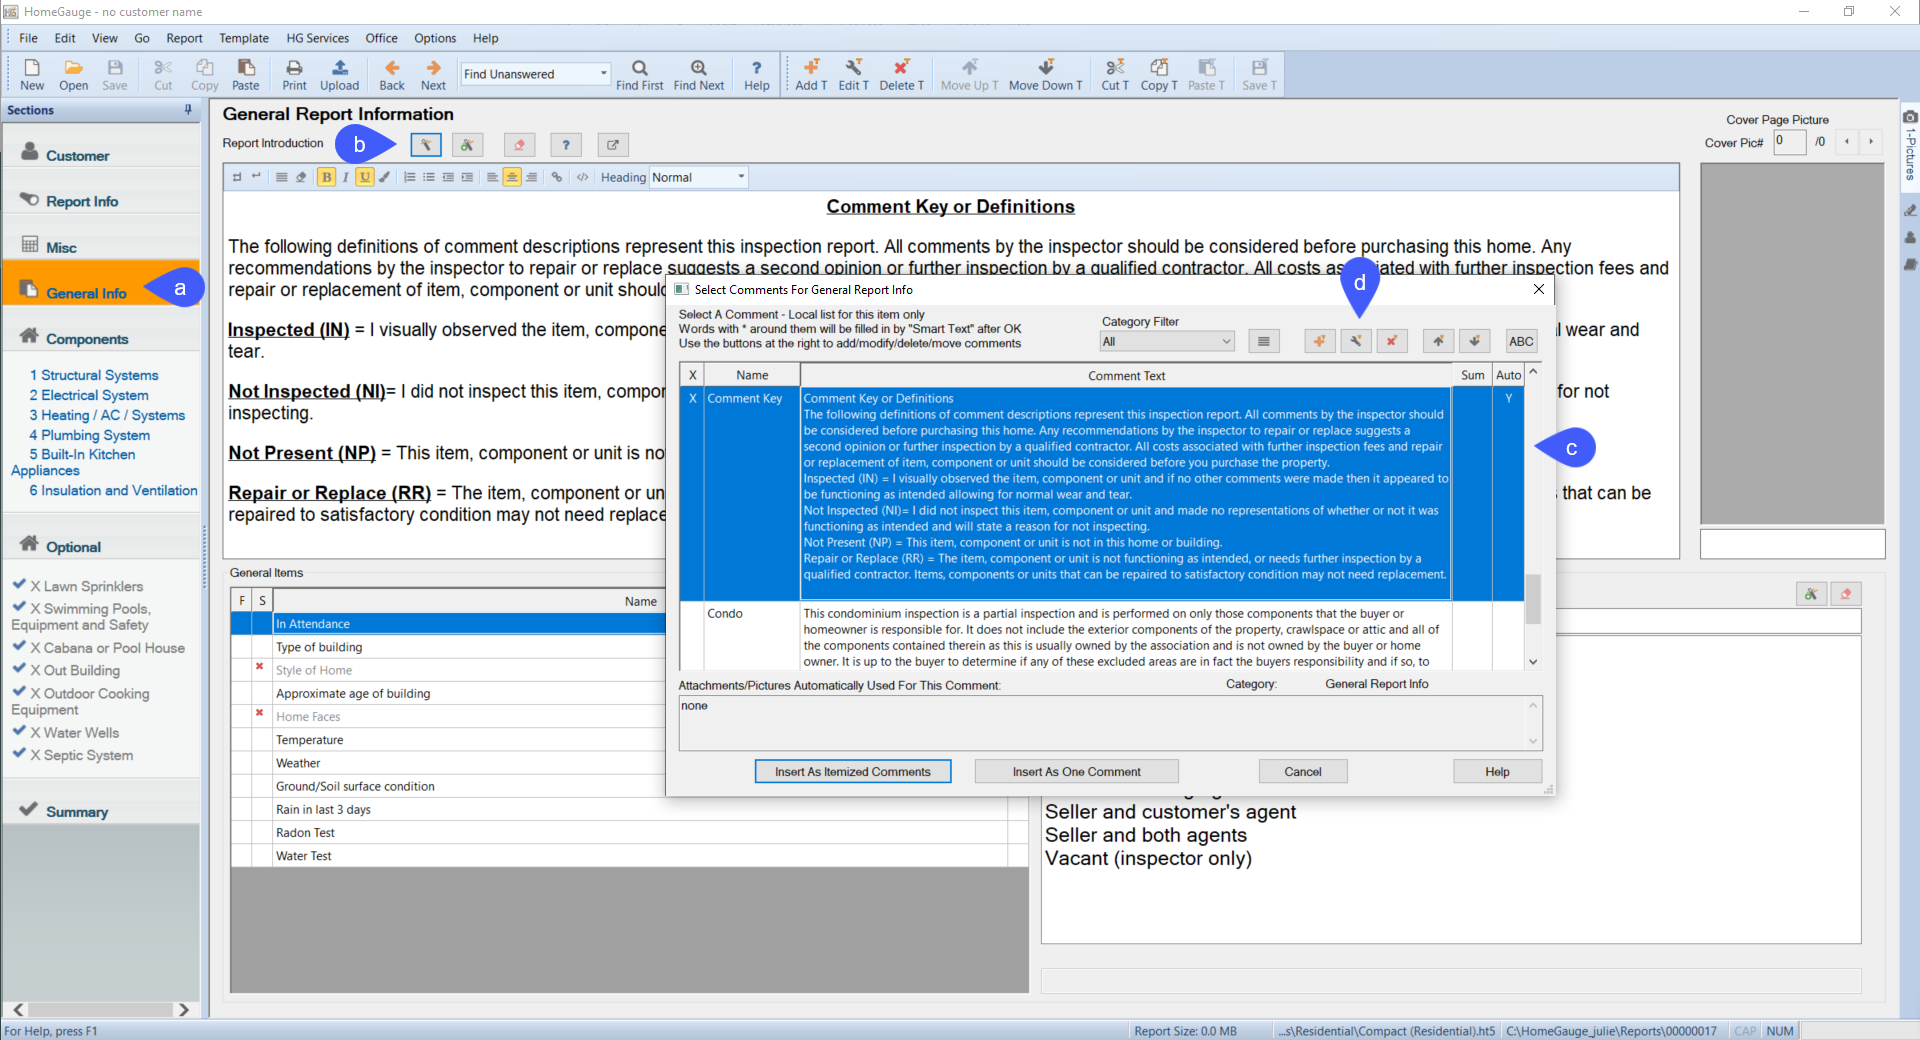This screenshot has width=1920, height=1040.
Task: Toggle the X mark on the Condo comment
Action: tap(692, 614)
